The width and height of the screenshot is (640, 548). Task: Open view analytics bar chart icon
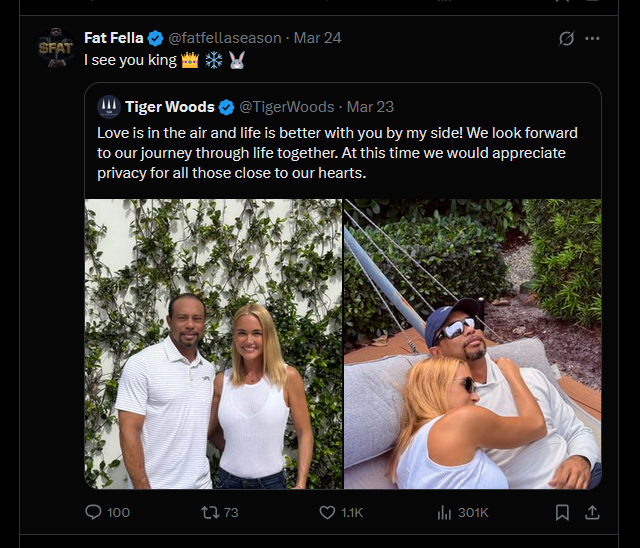(x=444, y=512)
